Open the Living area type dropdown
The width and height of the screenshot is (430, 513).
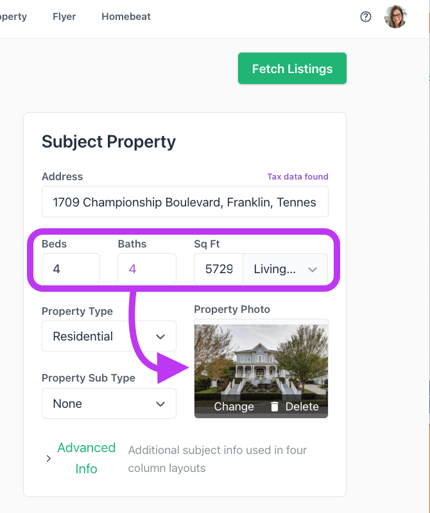pos(285,269)
